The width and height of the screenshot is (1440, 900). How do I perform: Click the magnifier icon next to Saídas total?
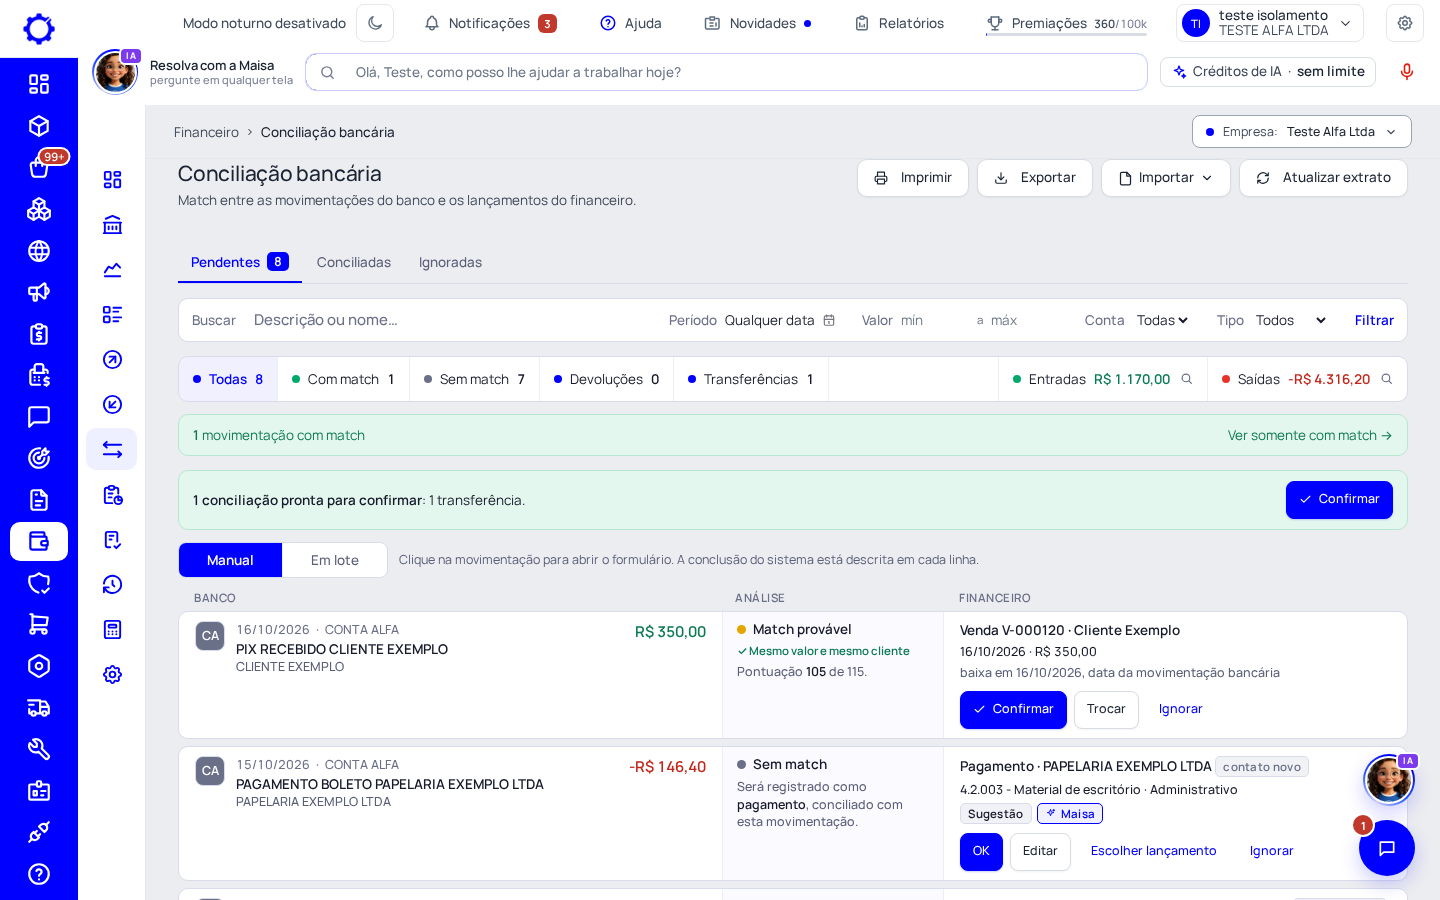pyautogui.click(x=1387, y=379)
